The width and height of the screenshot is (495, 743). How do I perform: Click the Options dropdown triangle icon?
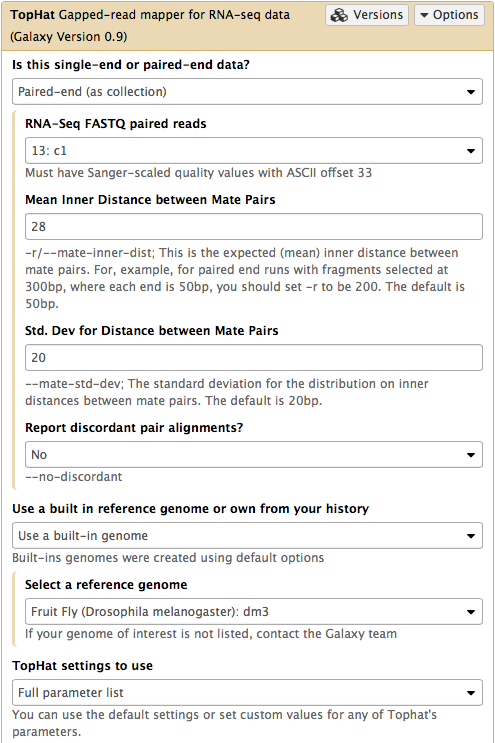click(424, 16)
